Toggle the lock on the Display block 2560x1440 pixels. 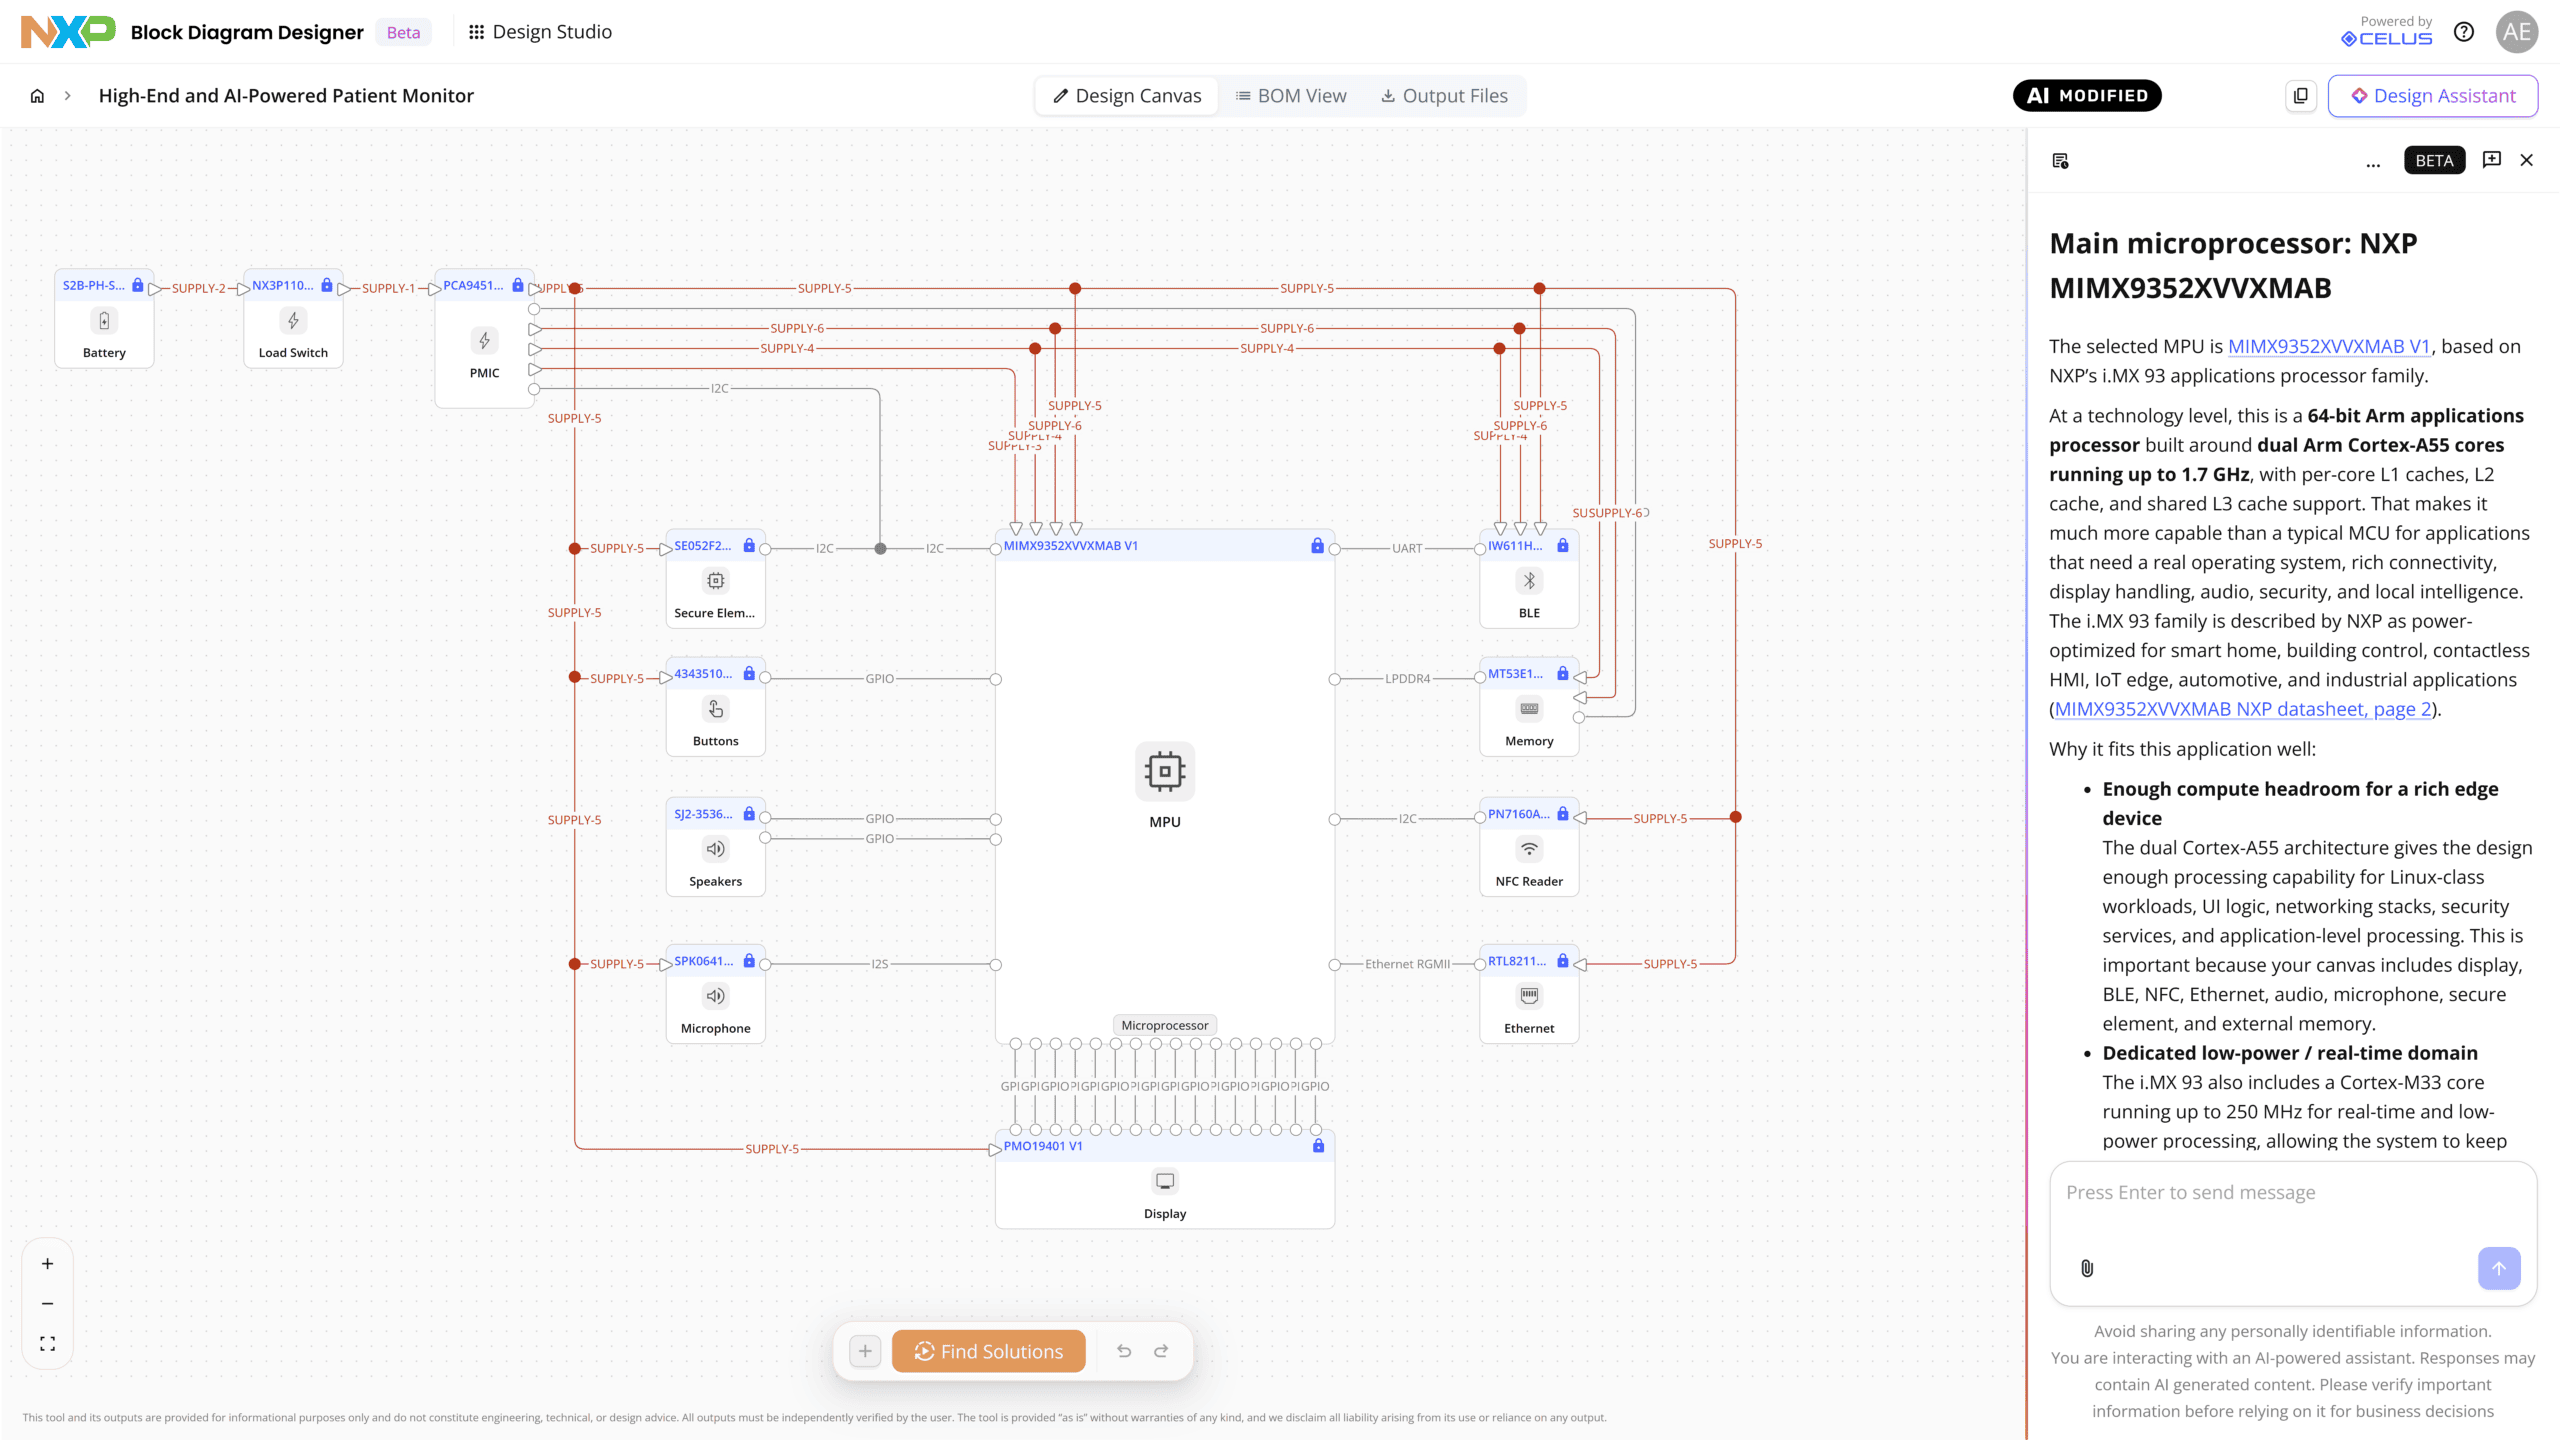(x=1318, y=1146)
